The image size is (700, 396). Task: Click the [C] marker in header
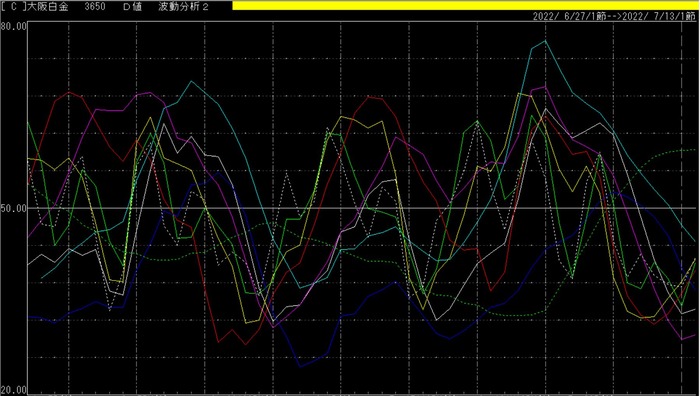(x=13, y=7)
